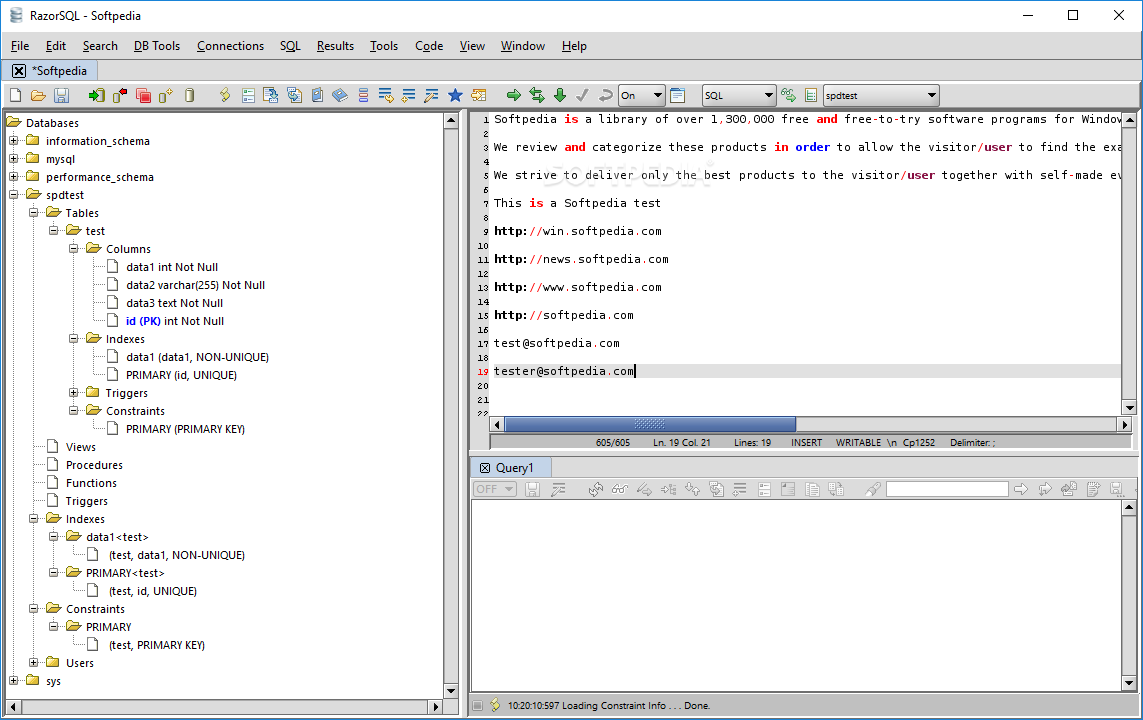
Task: Click the red stacked squares toolbar icon
Action: tap(144, 95)
